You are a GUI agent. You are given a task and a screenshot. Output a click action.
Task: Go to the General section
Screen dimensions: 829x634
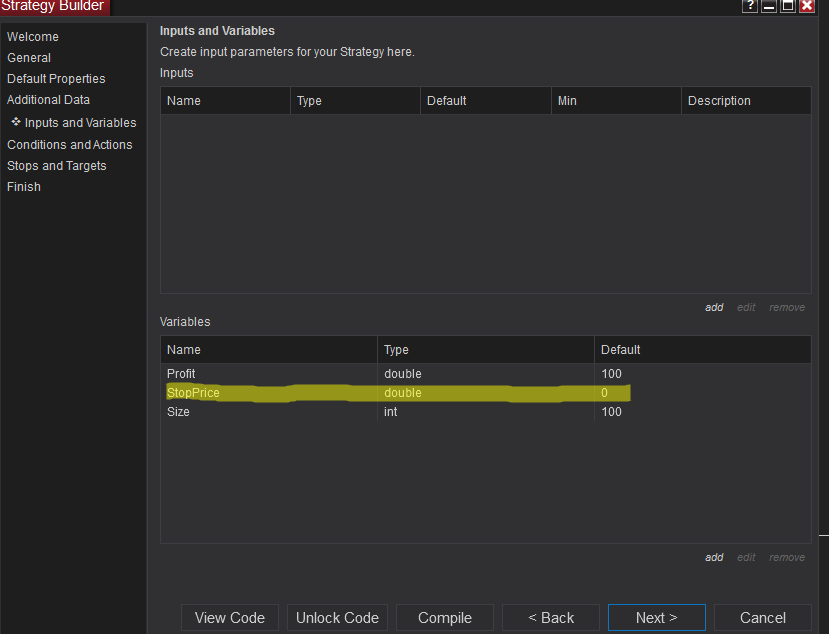[29, 58]
